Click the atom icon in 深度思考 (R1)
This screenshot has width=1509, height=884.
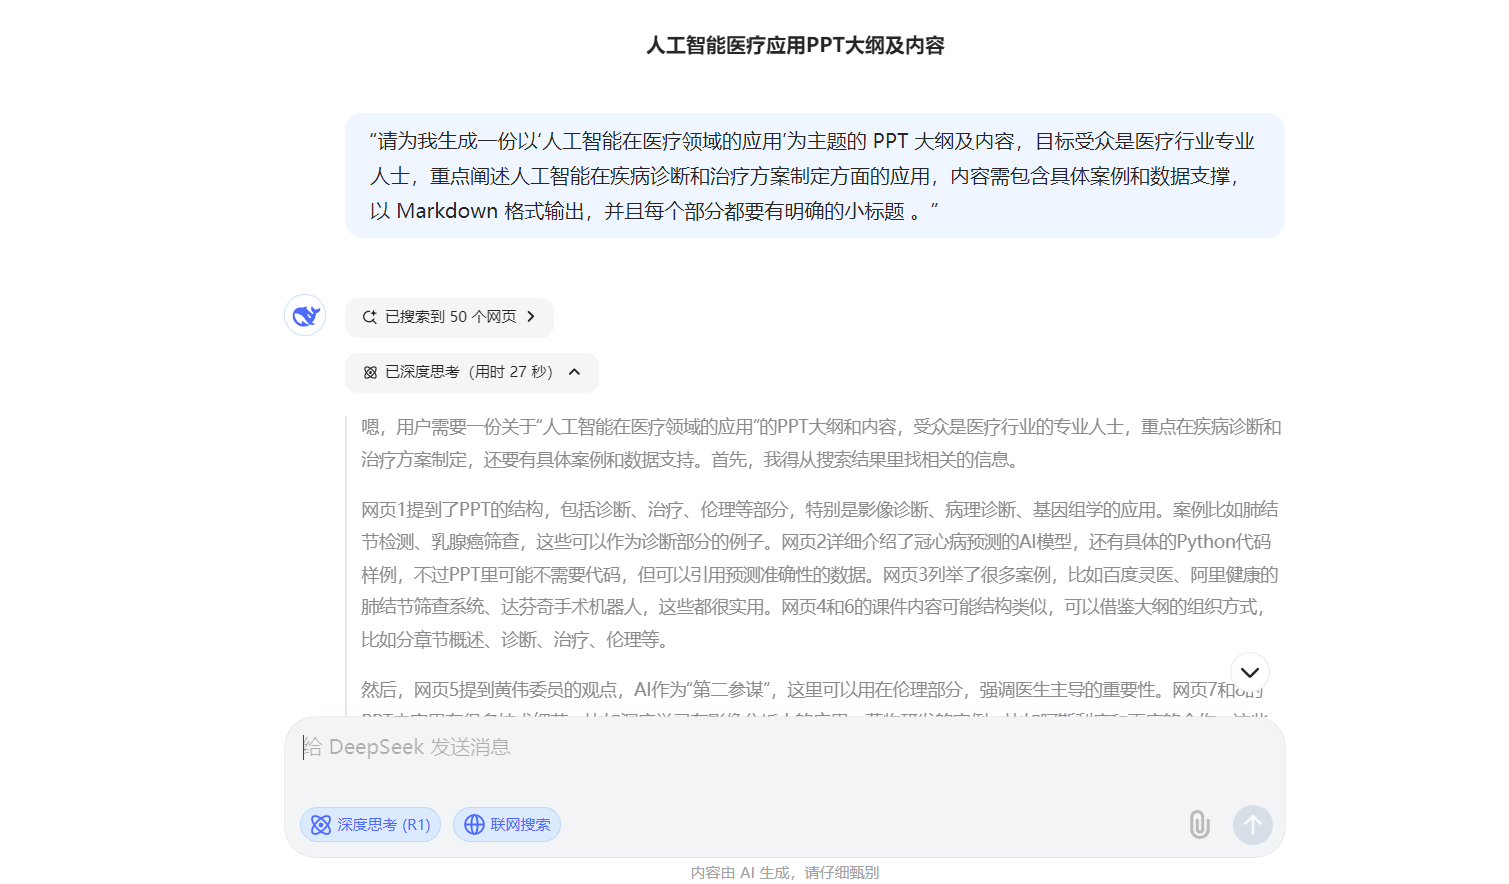(x=321, y=825)
